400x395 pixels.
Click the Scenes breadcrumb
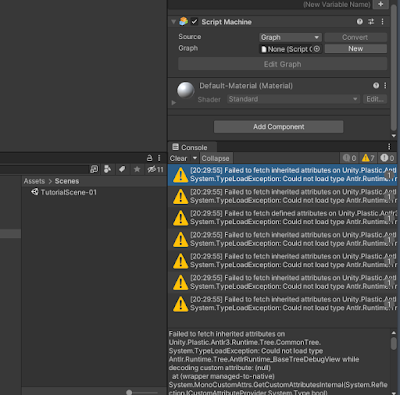point(67,181)
